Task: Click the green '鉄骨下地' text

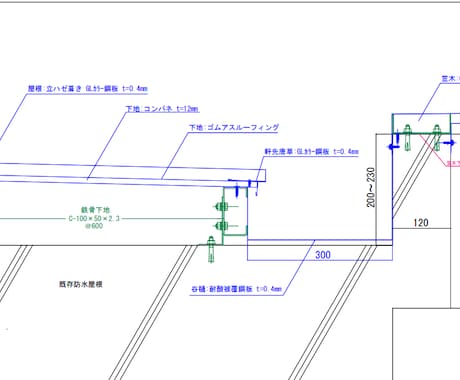Action: point(95,210)
